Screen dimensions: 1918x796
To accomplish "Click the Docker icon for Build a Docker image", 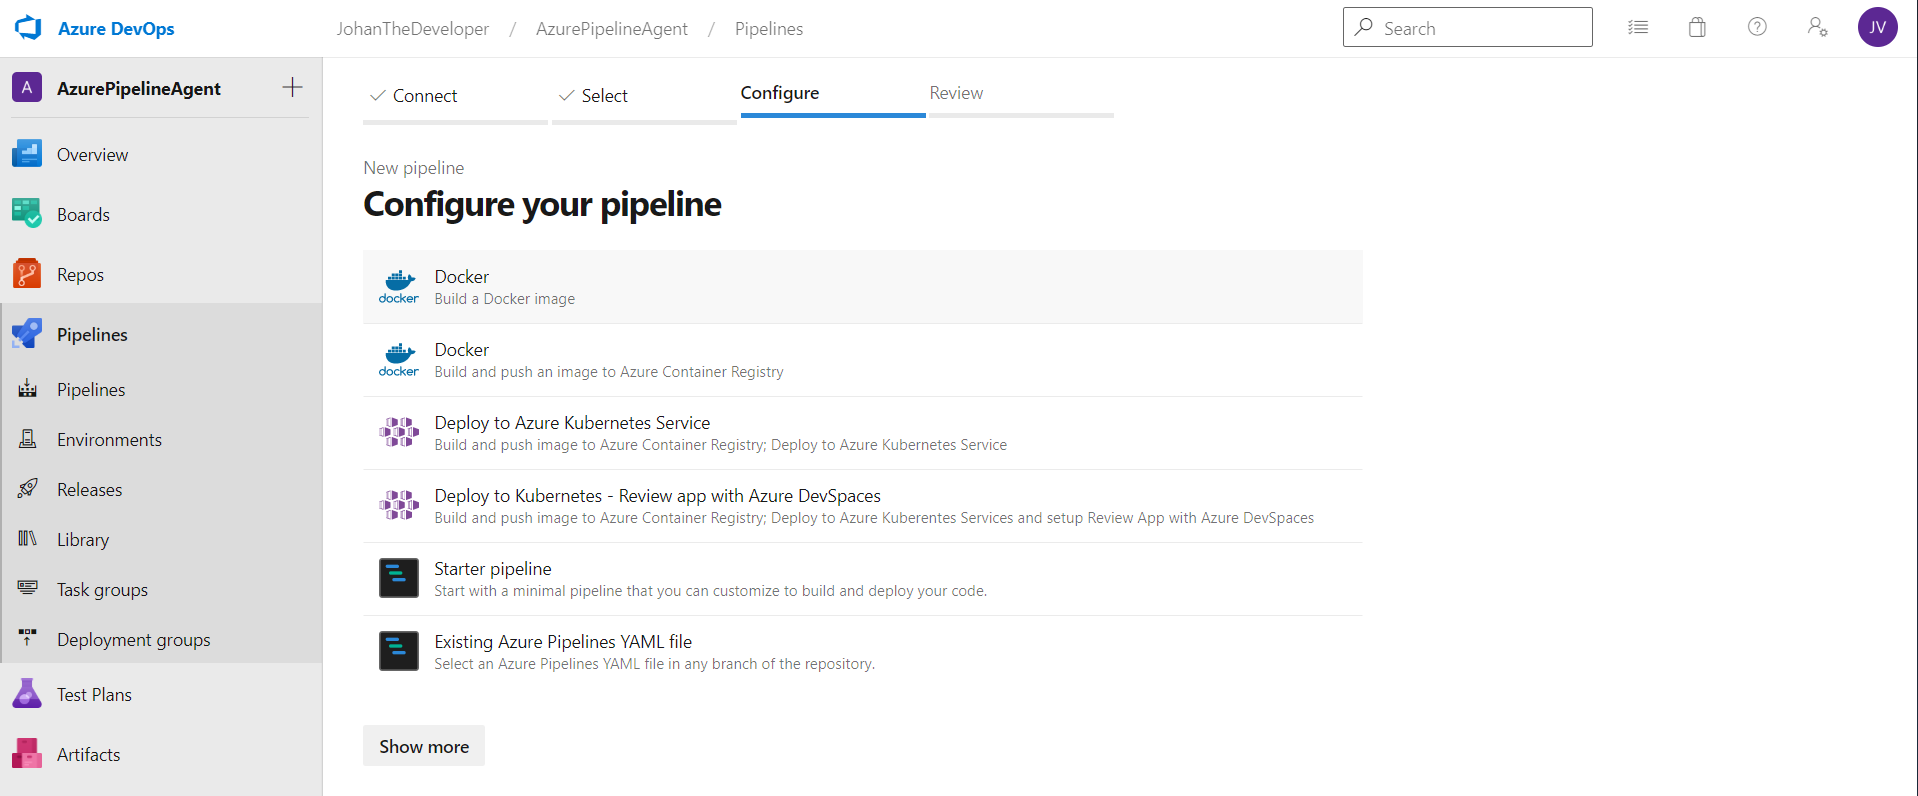I will pos(399,286).
